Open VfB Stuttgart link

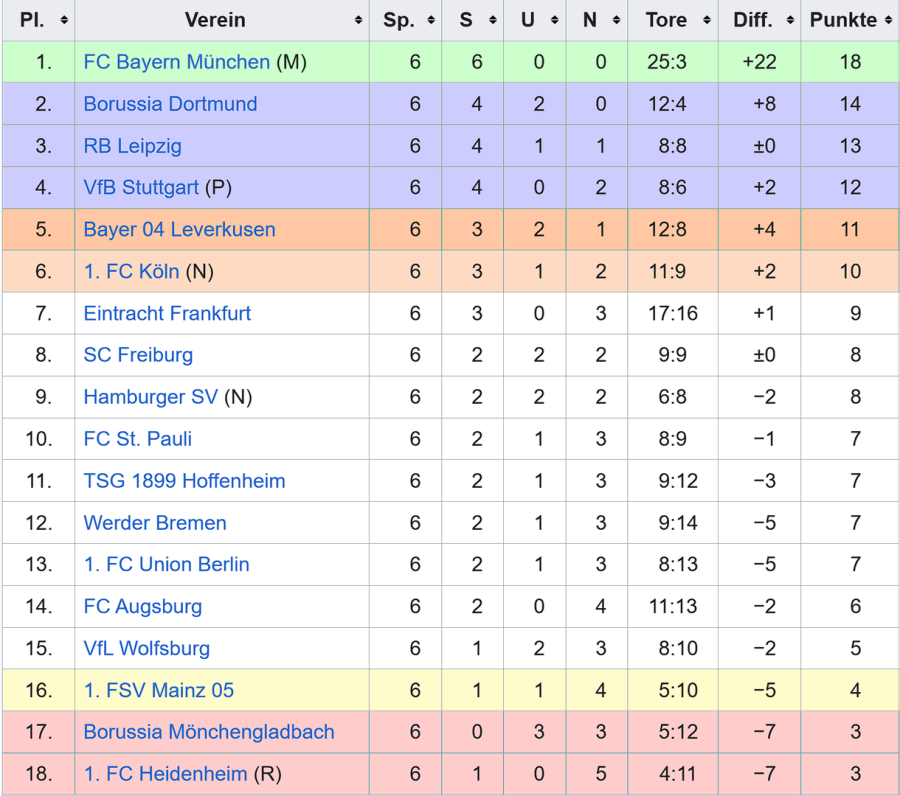(141, 188)
